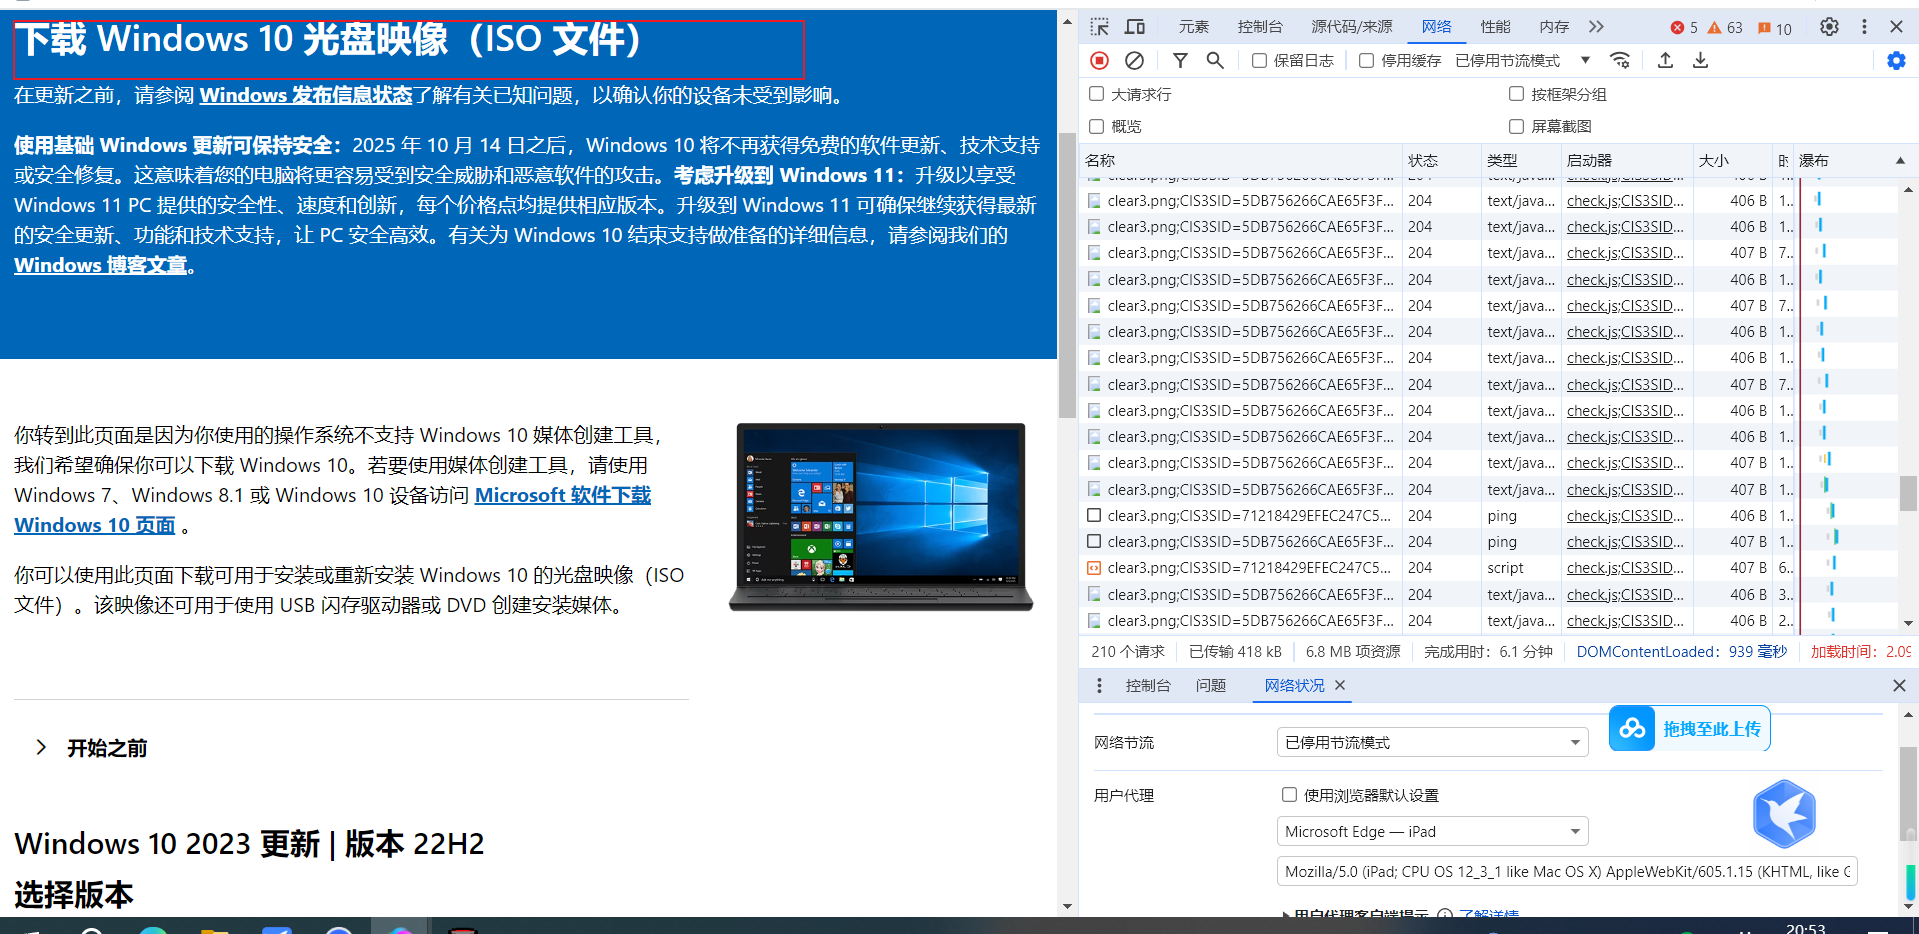Switch to the top 控制台 tab
The height and width of the screenshot is (934, 1919).
[1259, 27]
